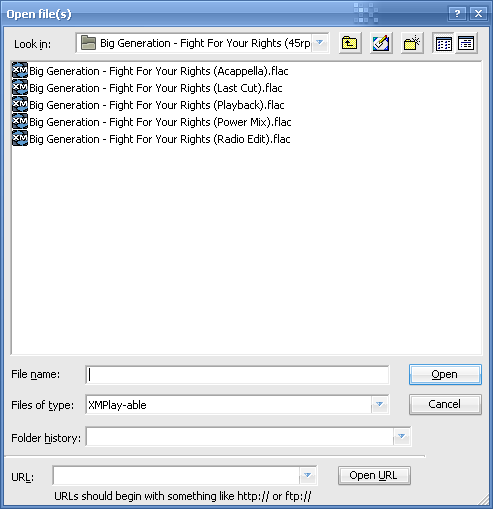
Task: Click the Cancel button
Action: (x=445, y=404)
